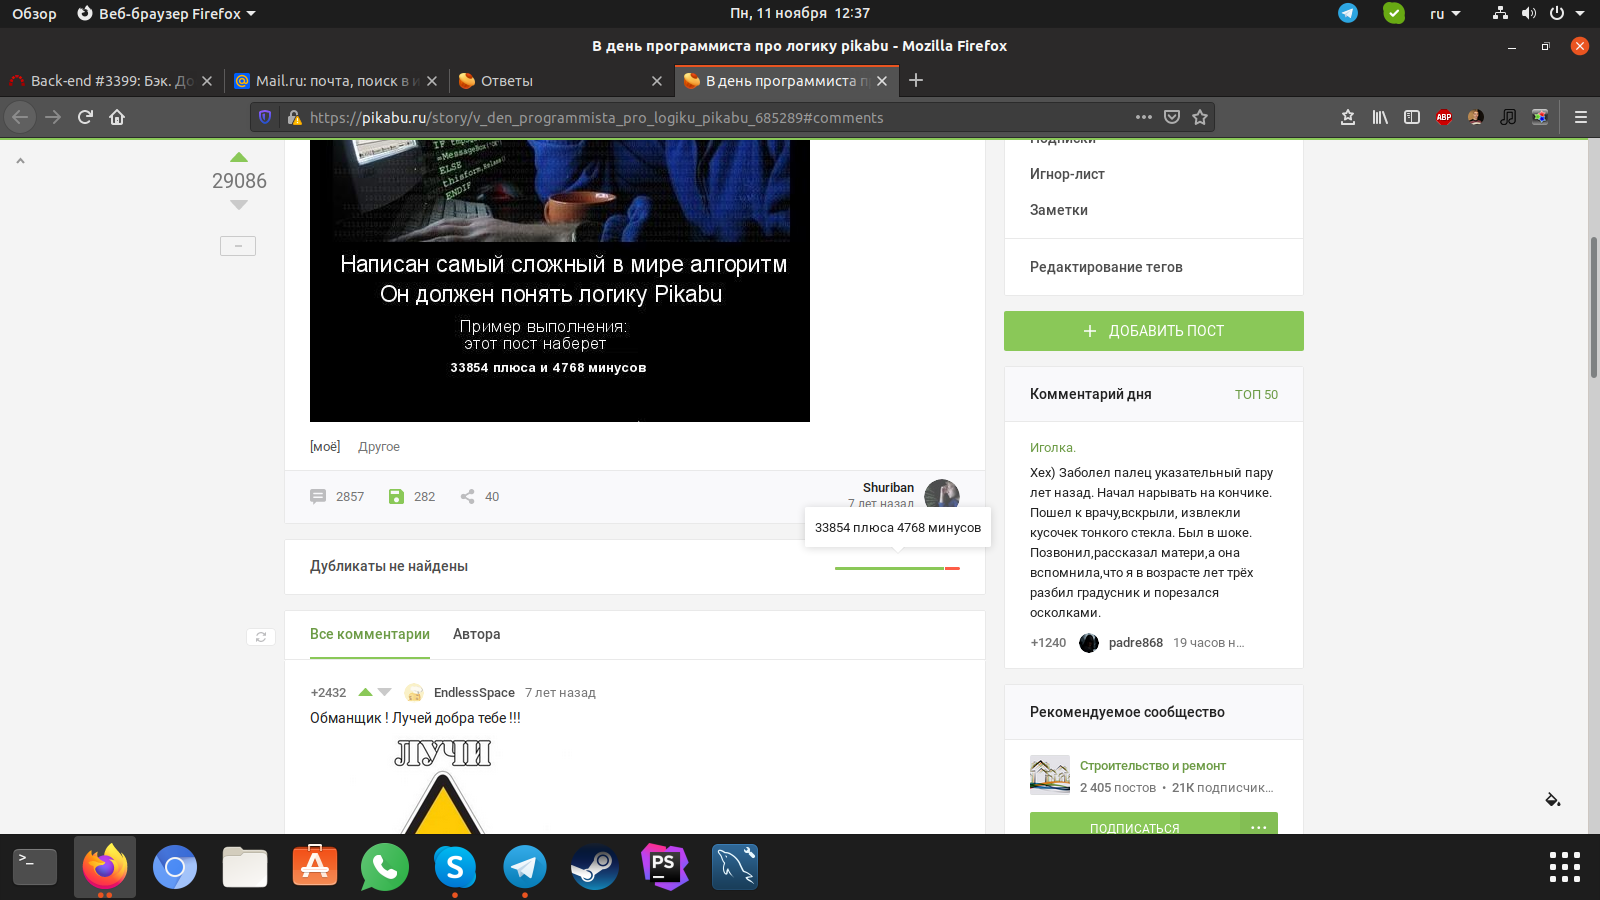Save the page to Pocket
Image resolution: width=1600 pixels, height=900 pixels.
(x=1172, y=117)
